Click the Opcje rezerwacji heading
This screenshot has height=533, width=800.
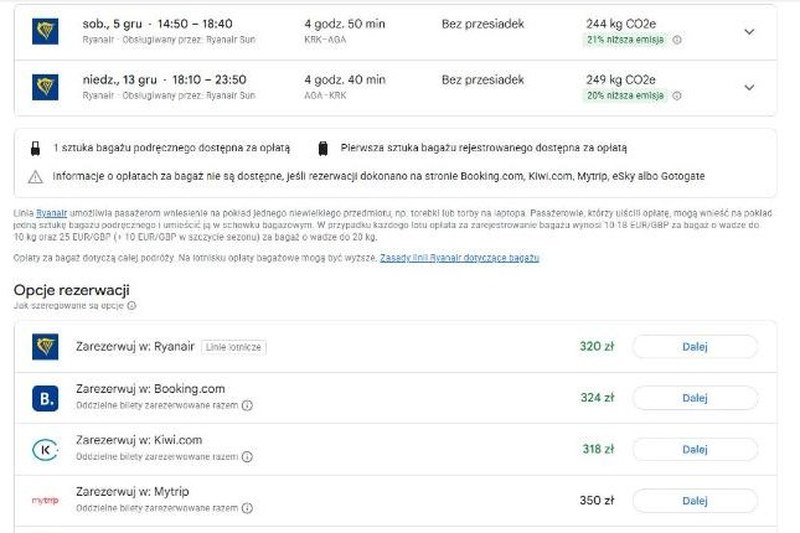coord(71,290)
